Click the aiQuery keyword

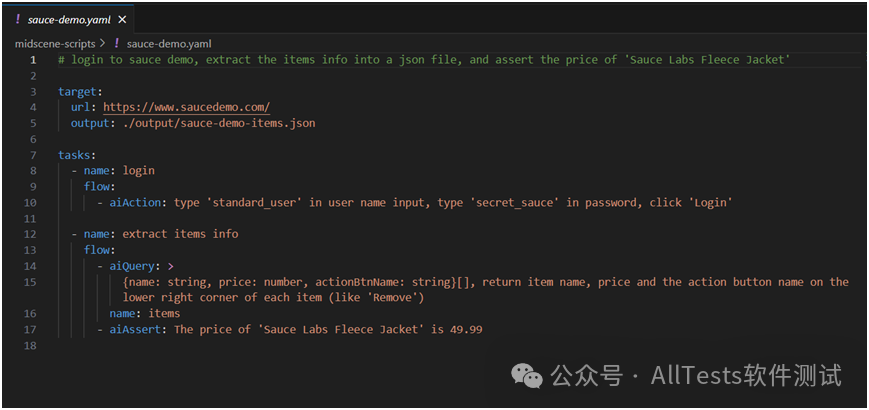(132, 266)
